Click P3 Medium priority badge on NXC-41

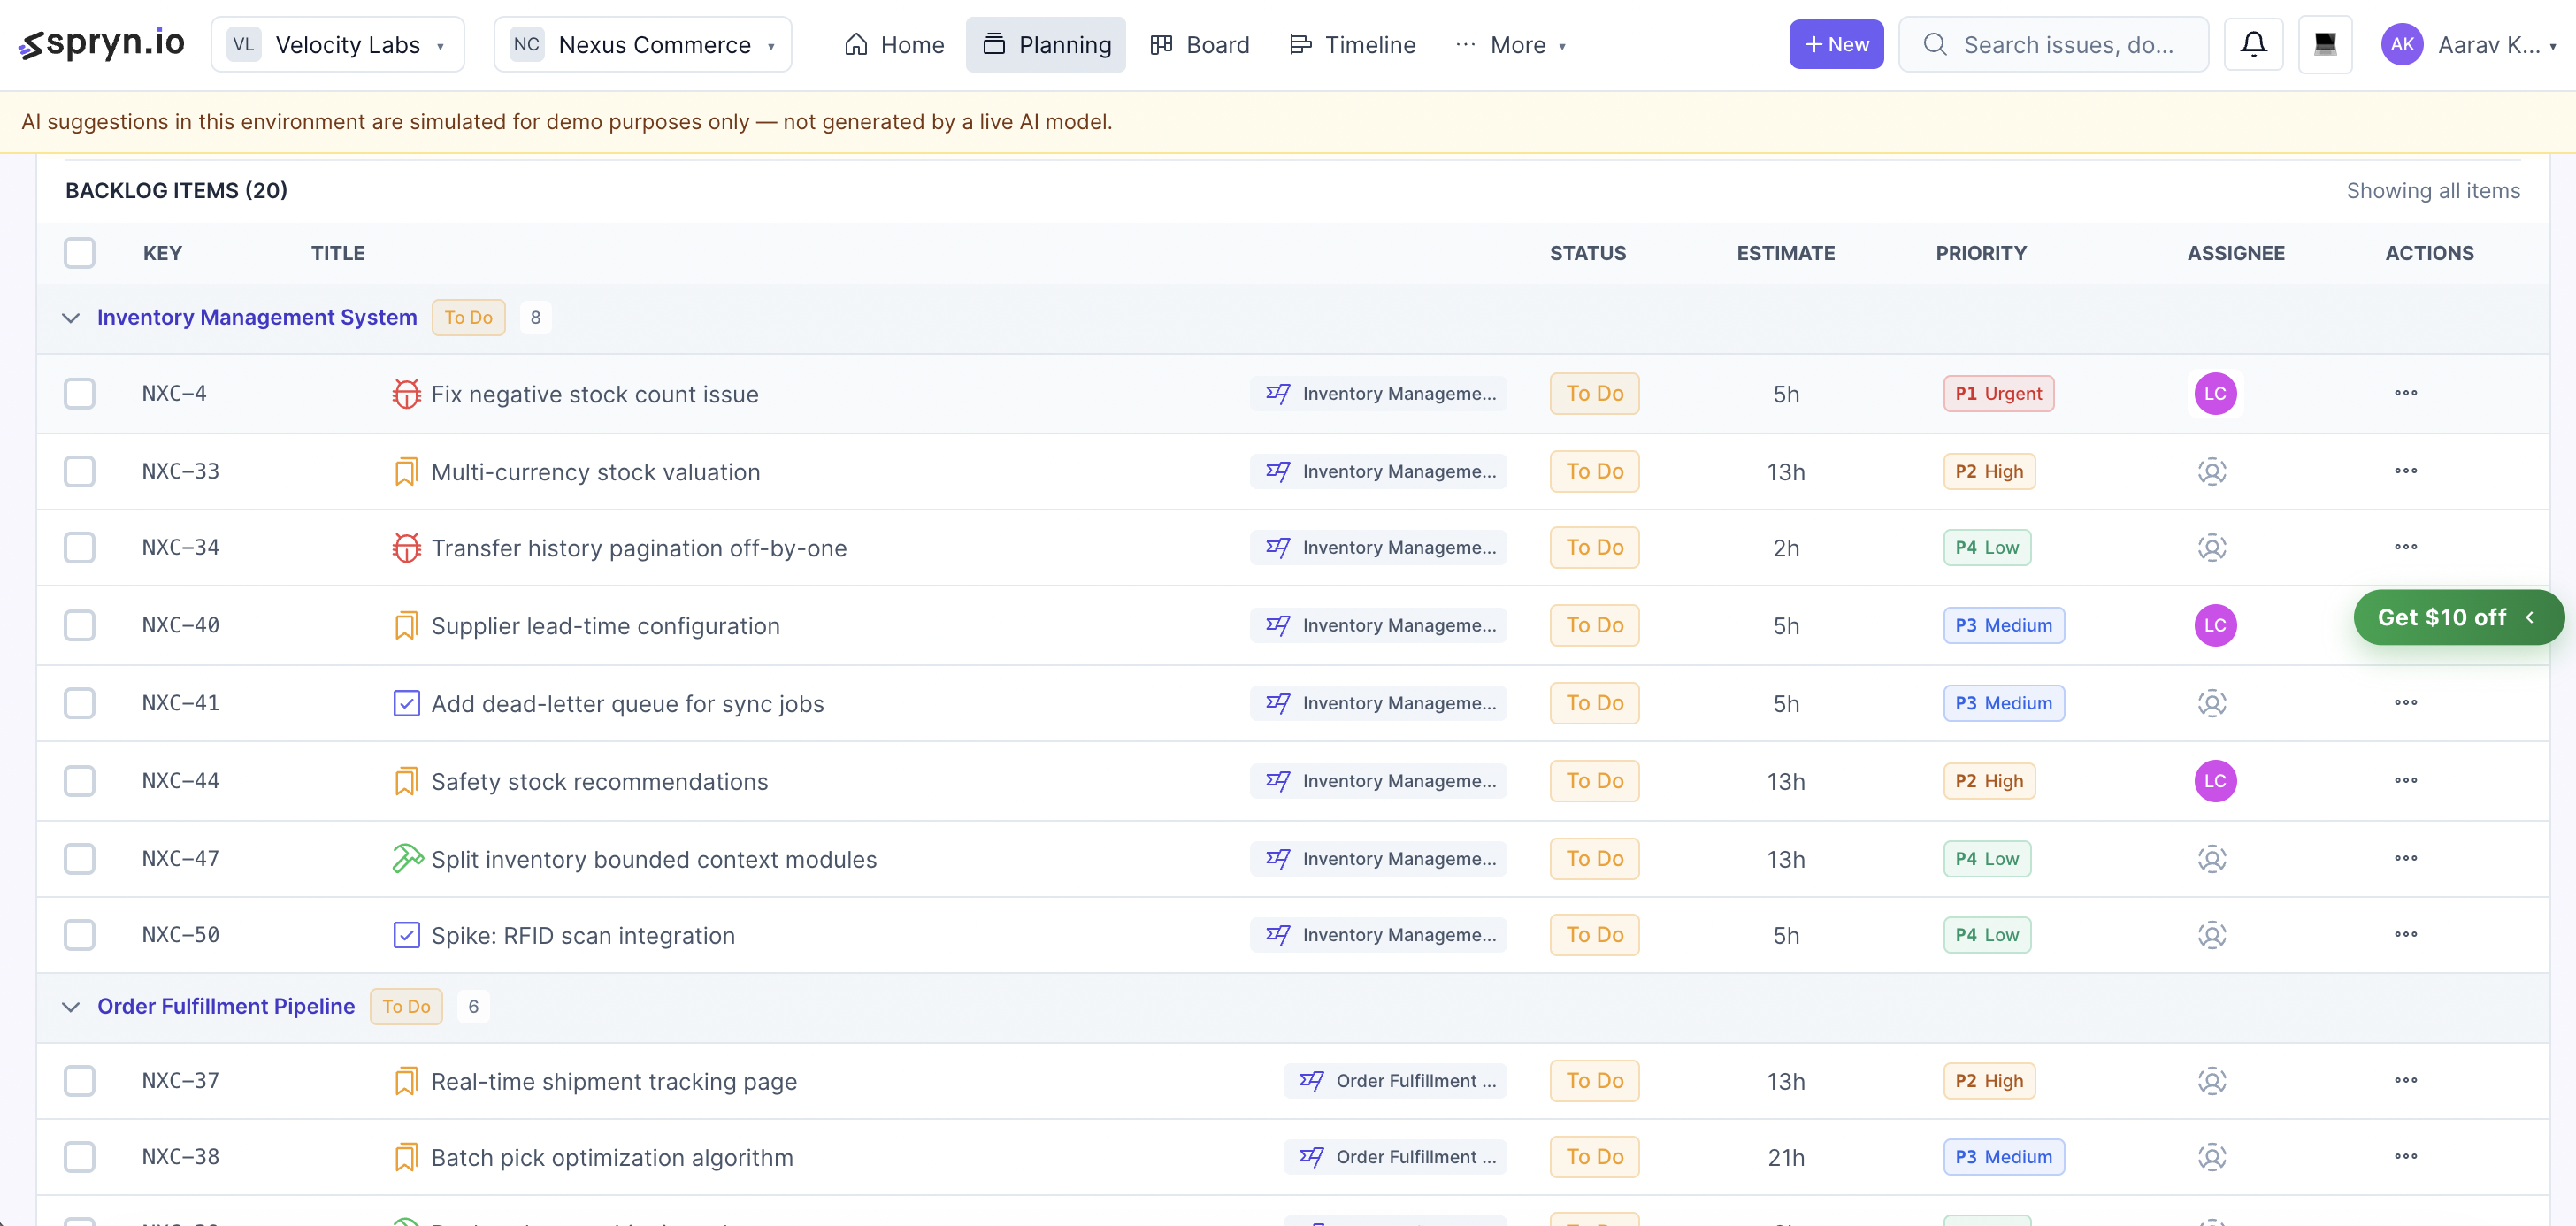coord(2003,704)
